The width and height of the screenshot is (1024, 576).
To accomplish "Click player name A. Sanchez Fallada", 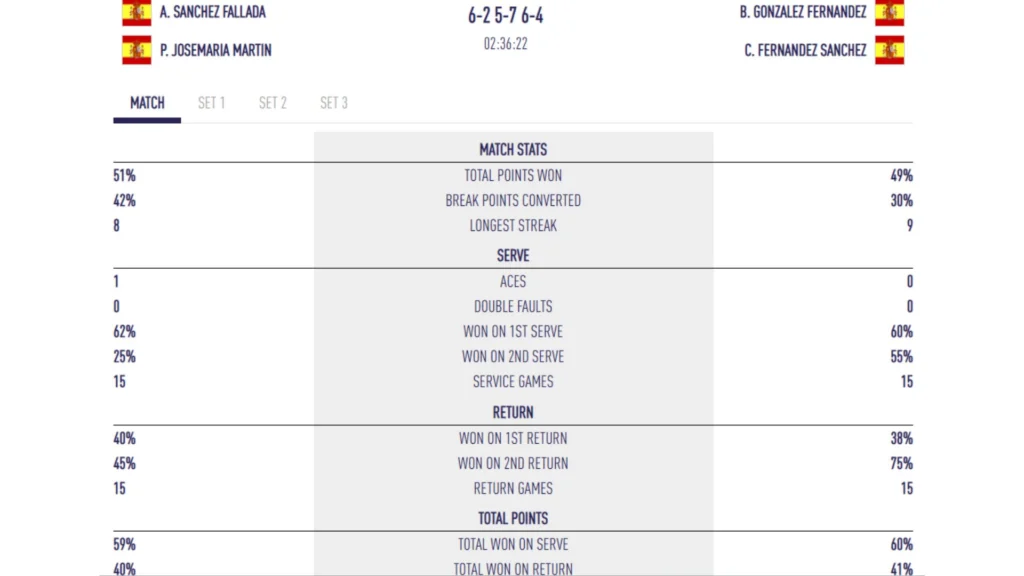I will tap(213, 13).
